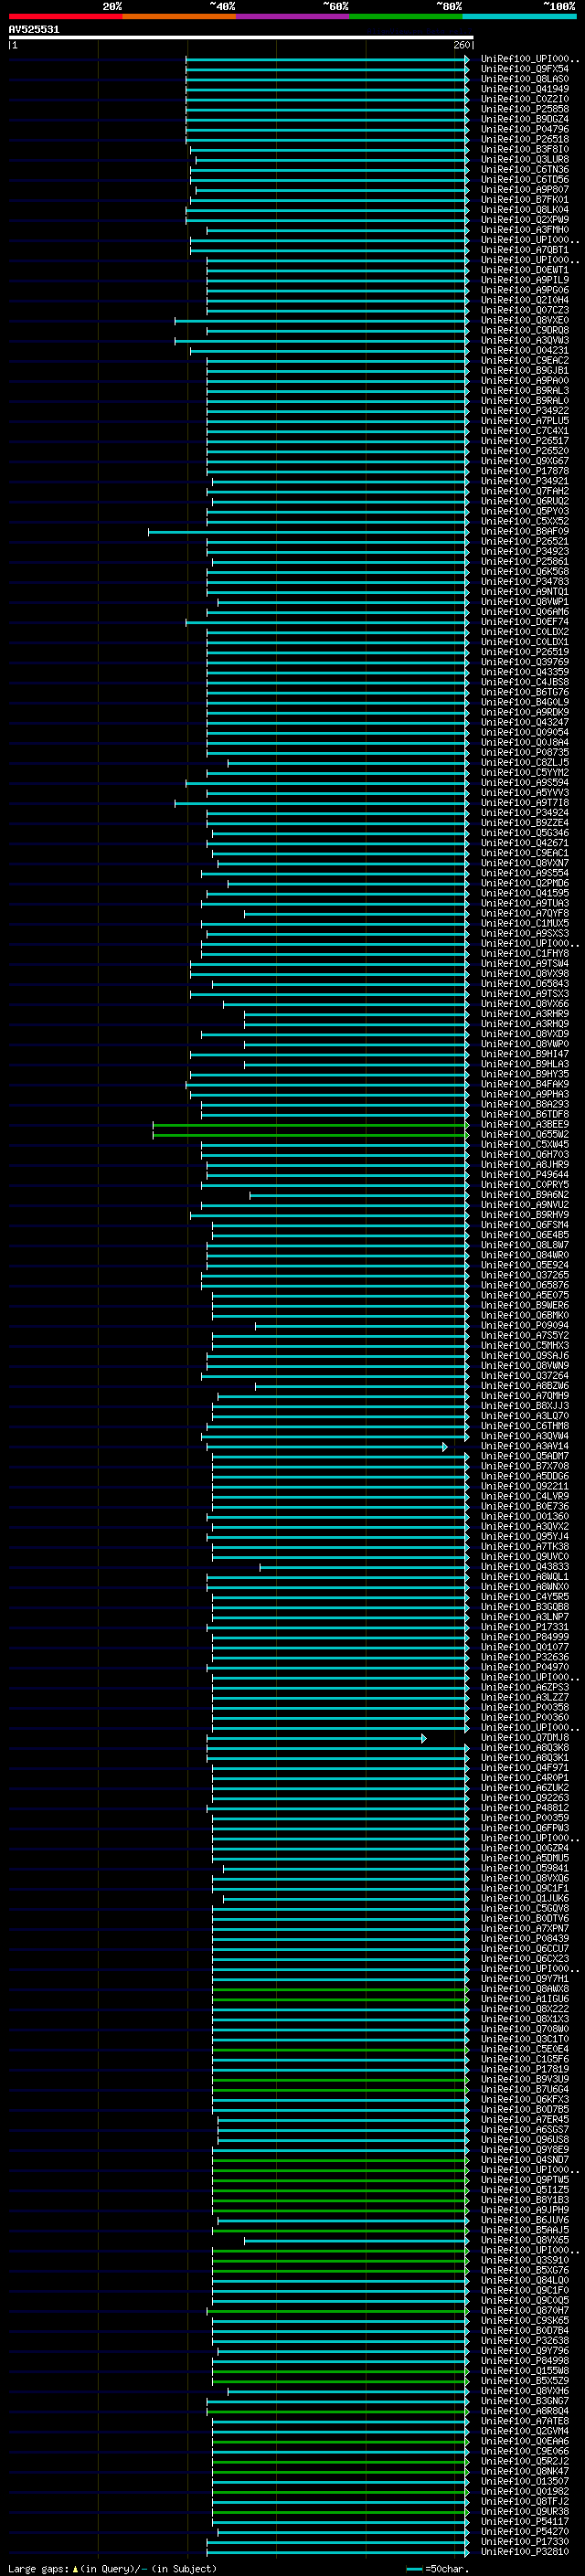Viewport: 585px width, 2576px height.
Task: Select hit label UniRef100_C6TN36
Action: coord(525,169)
